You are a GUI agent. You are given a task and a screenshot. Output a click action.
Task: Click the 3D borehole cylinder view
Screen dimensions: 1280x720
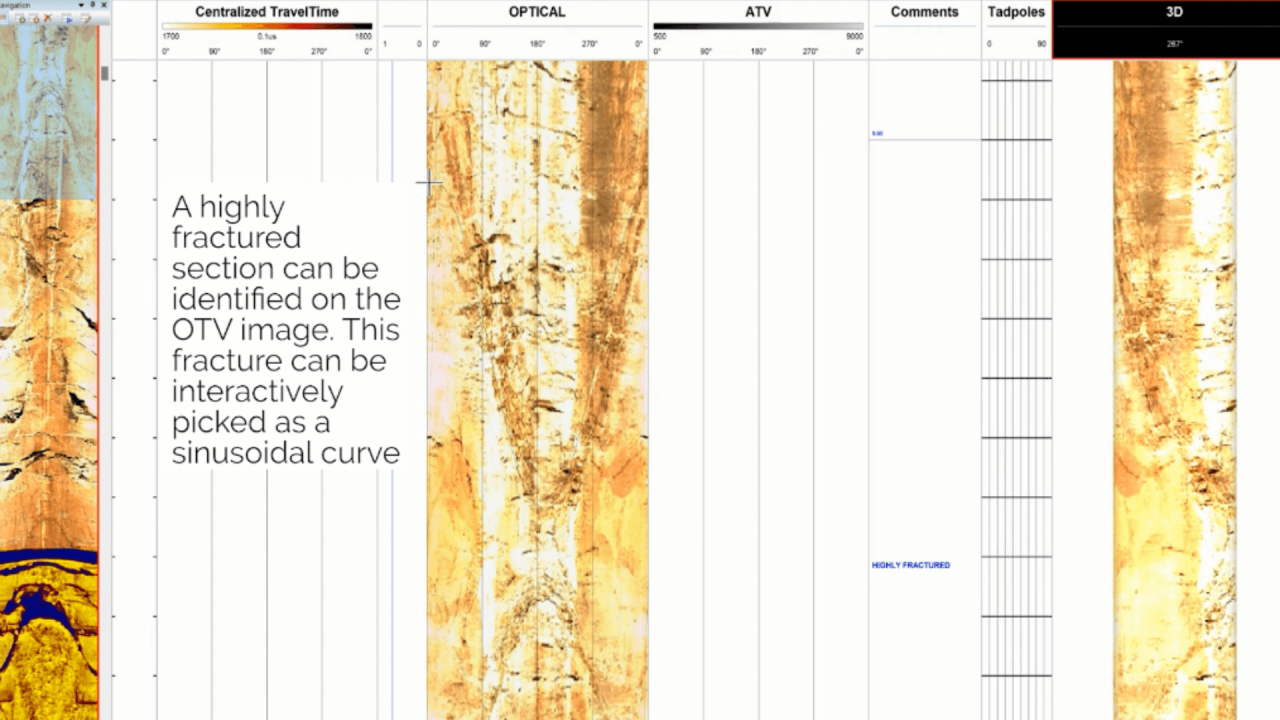(x=1174, y=390)
